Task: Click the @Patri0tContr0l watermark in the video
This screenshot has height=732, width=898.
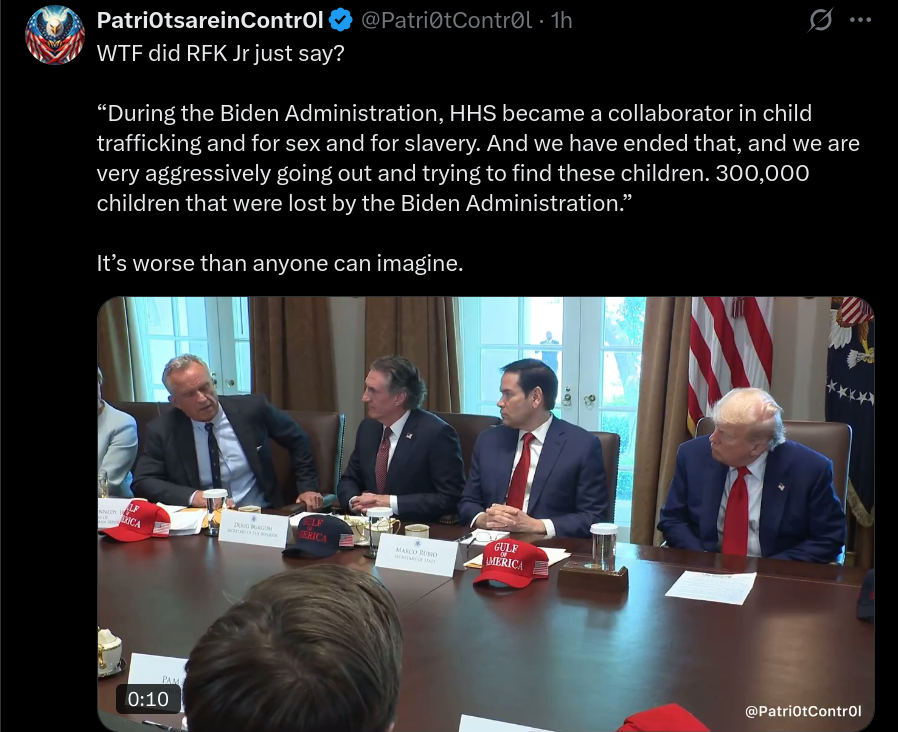Action: click(x=802, y=711)
